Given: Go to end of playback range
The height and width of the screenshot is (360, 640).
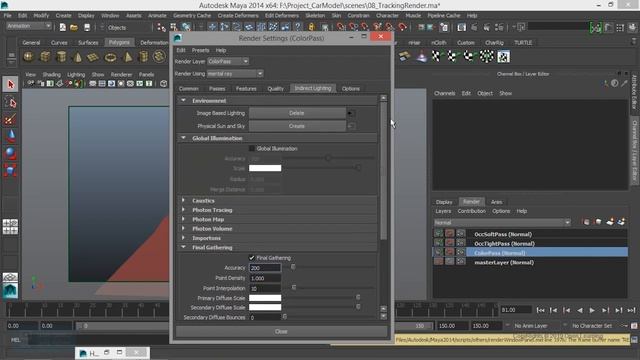Looking at the screenshot, I should 631,310.
